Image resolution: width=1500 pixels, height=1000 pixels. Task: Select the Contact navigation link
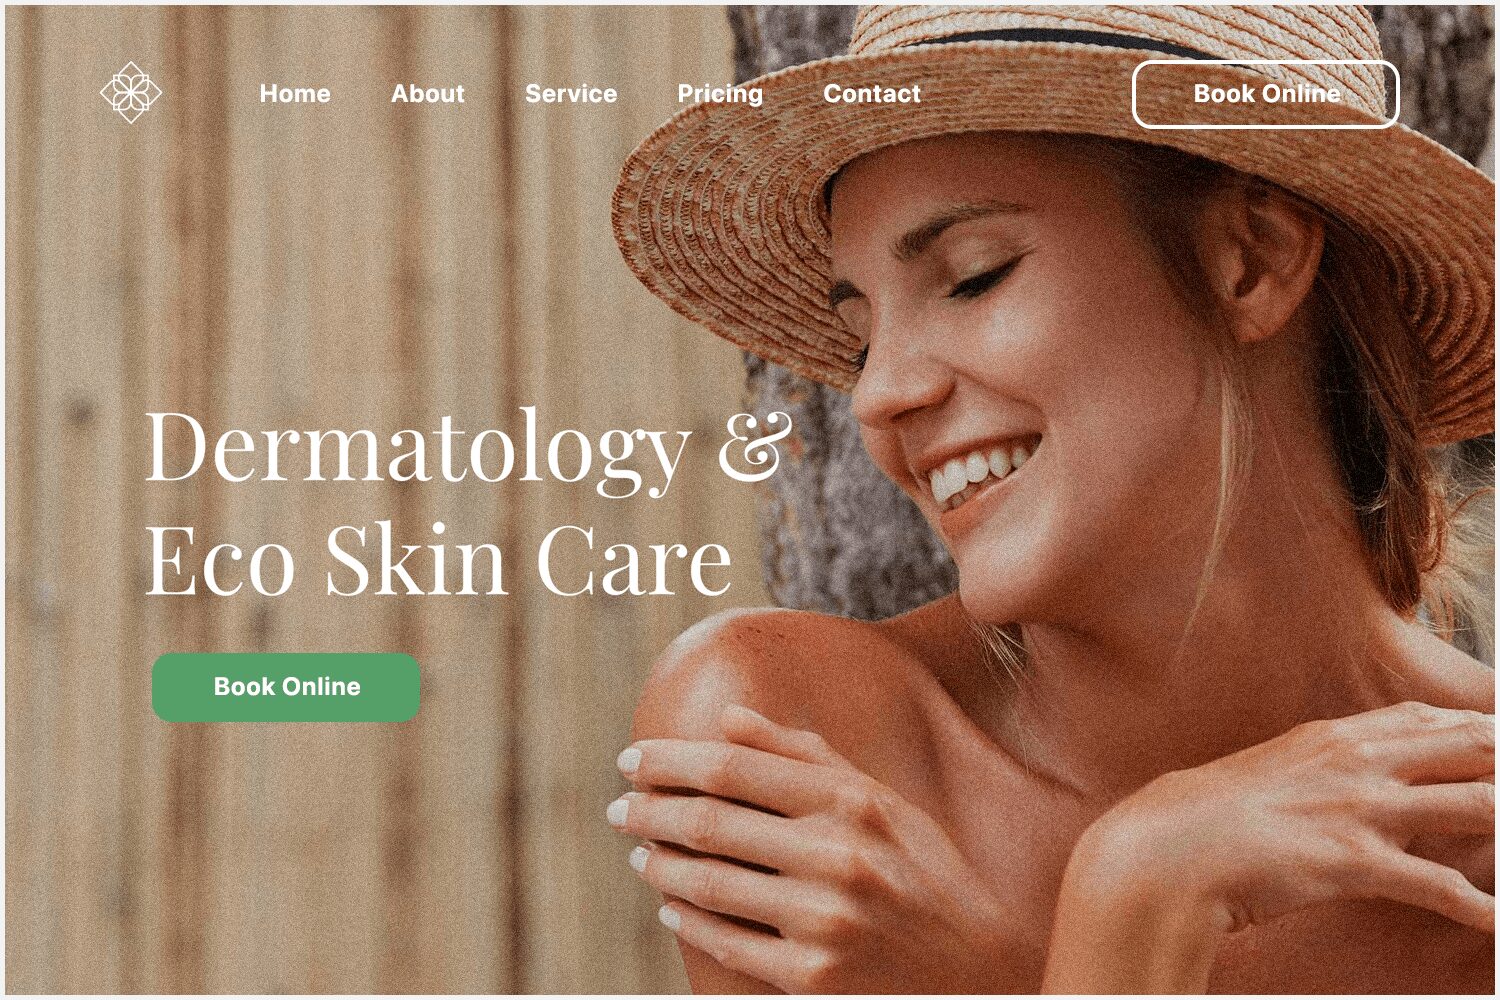(x=872, y=94)
